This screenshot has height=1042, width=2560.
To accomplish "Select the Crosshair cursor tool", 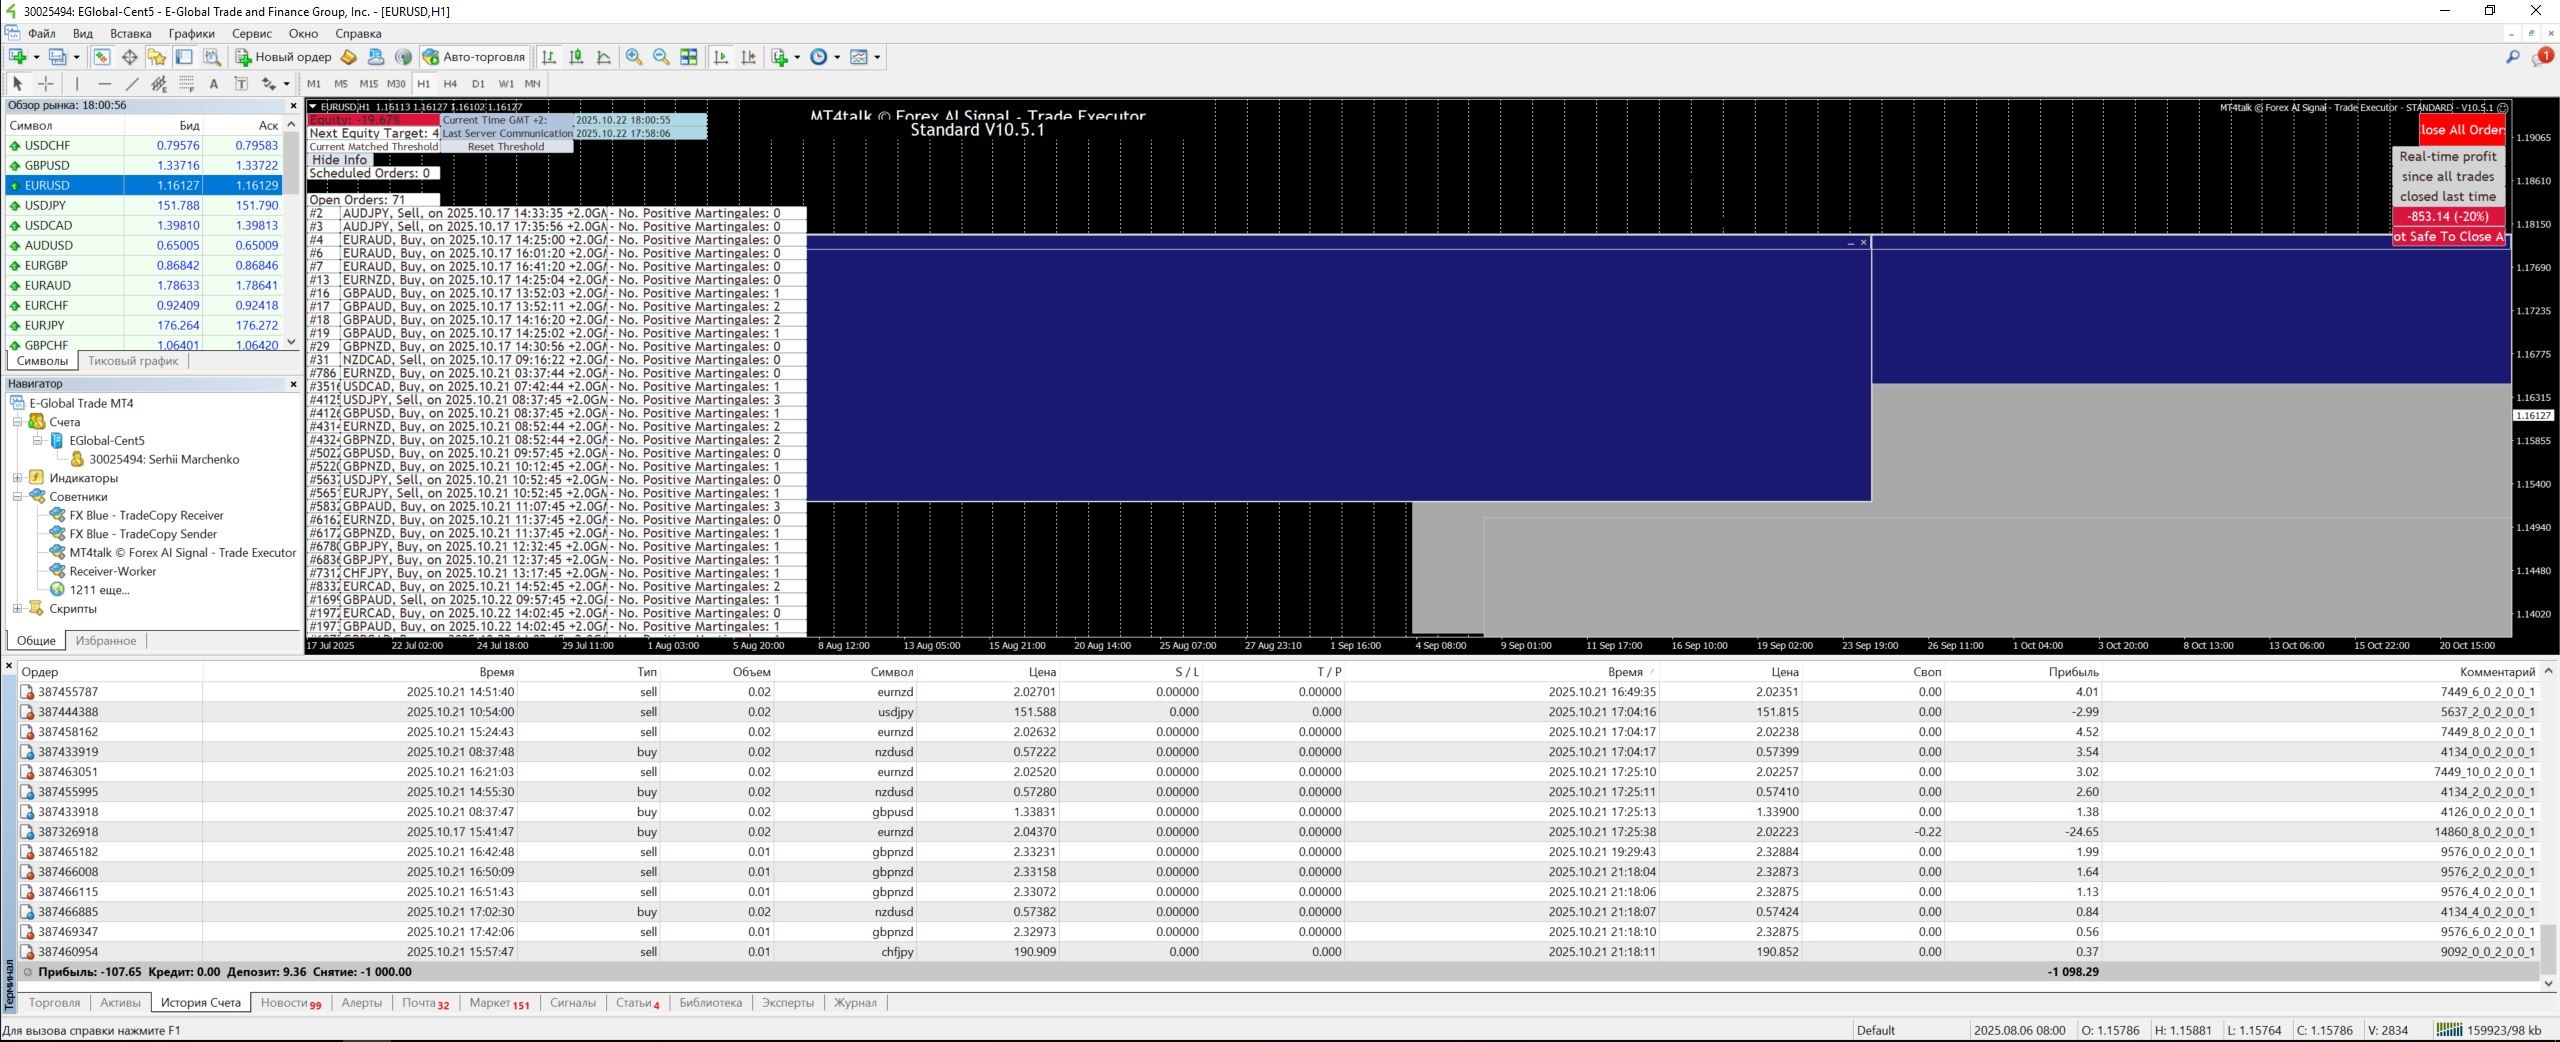I will point(46,84).
